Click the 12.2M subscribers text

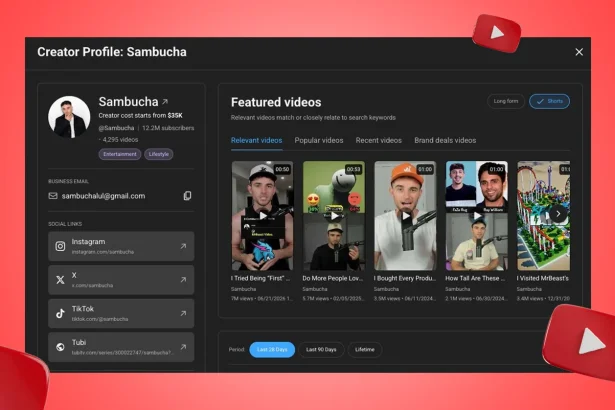click(168, 128)
